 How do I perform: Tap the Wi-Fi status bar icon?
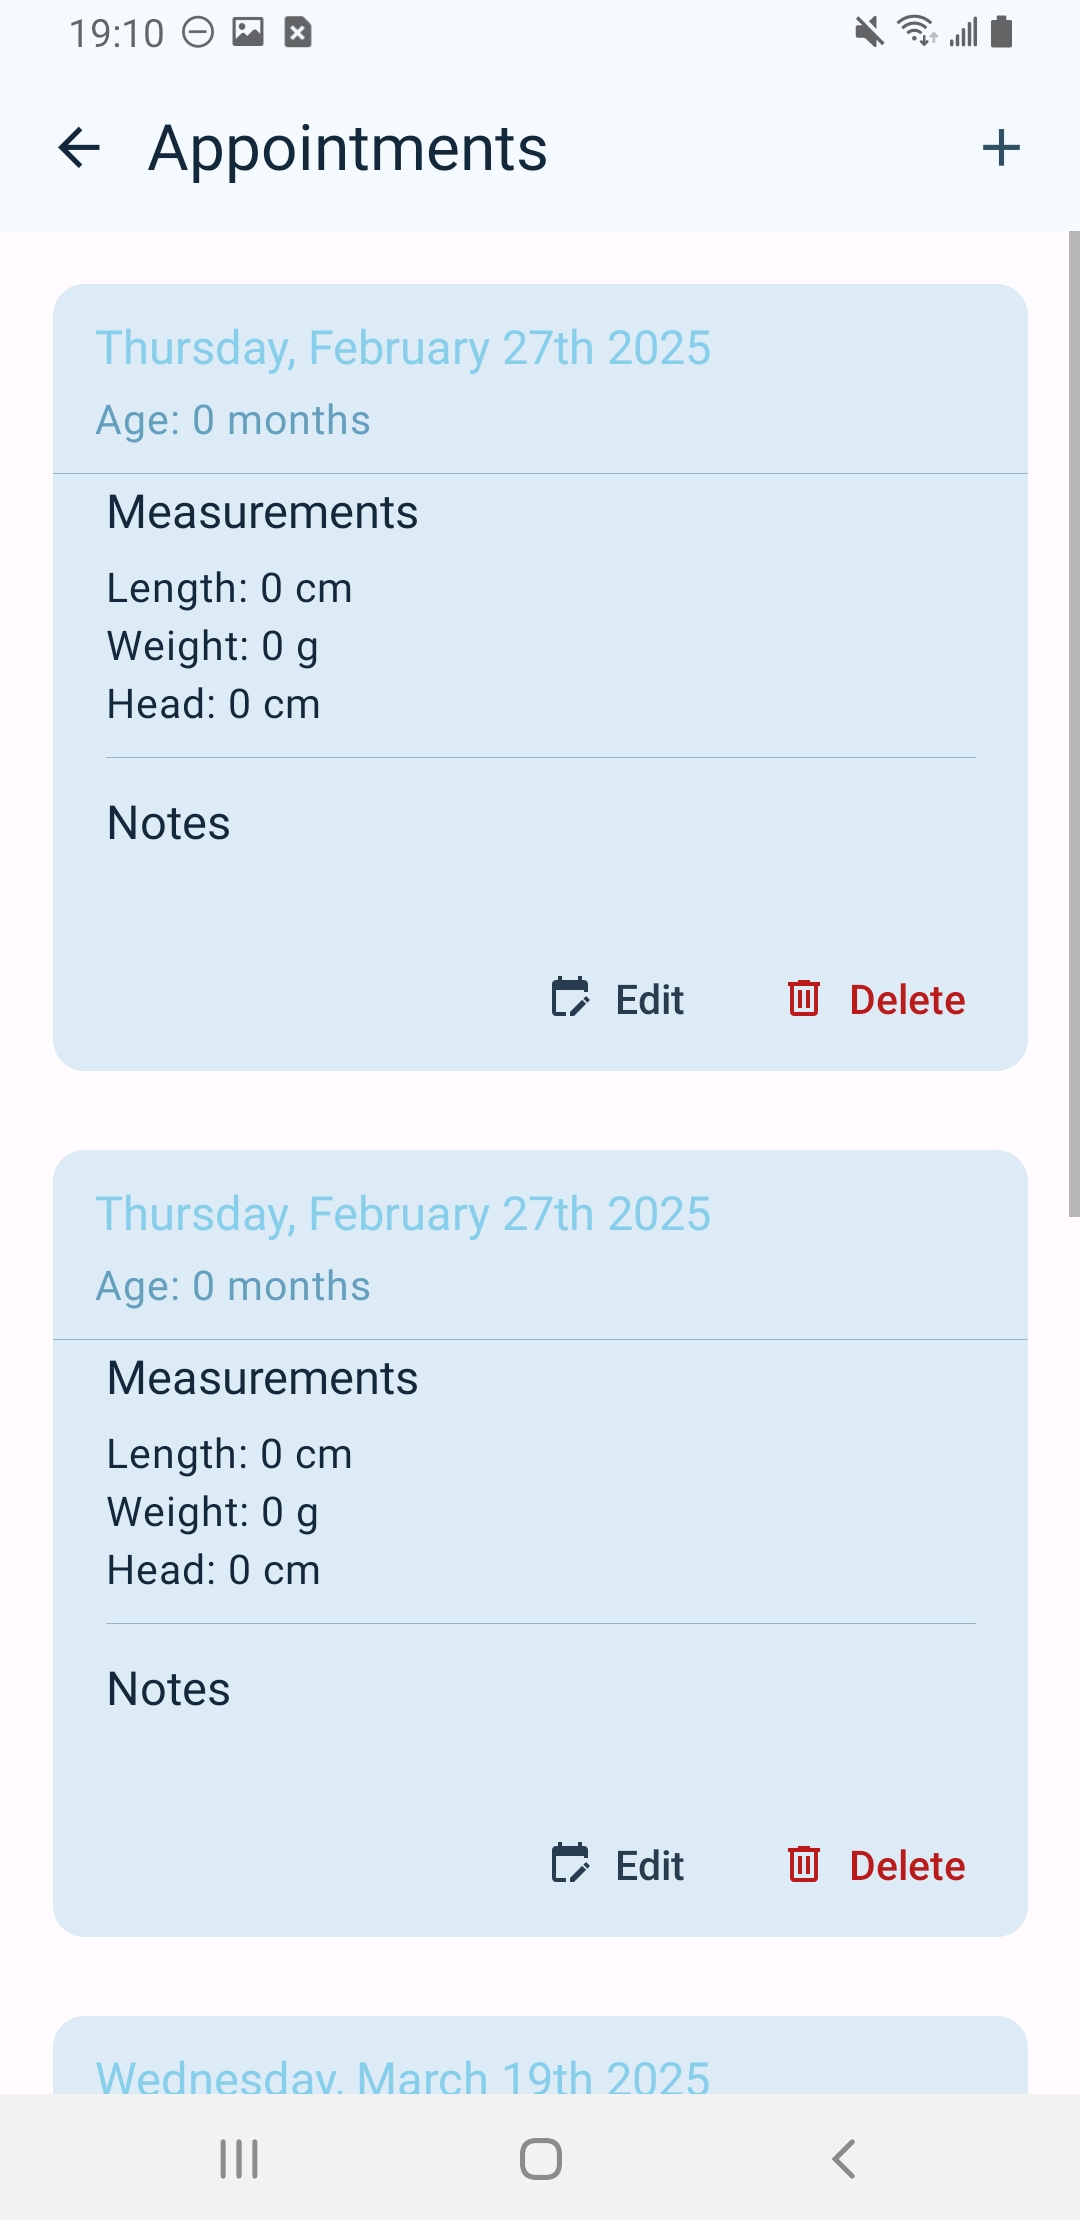click(916, 31)
